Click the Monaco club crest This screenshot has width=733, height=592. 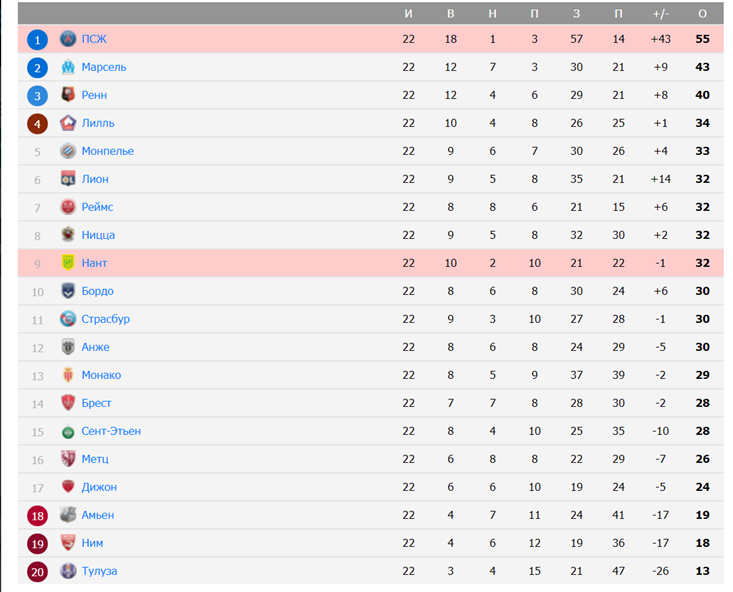click(68, 375)
